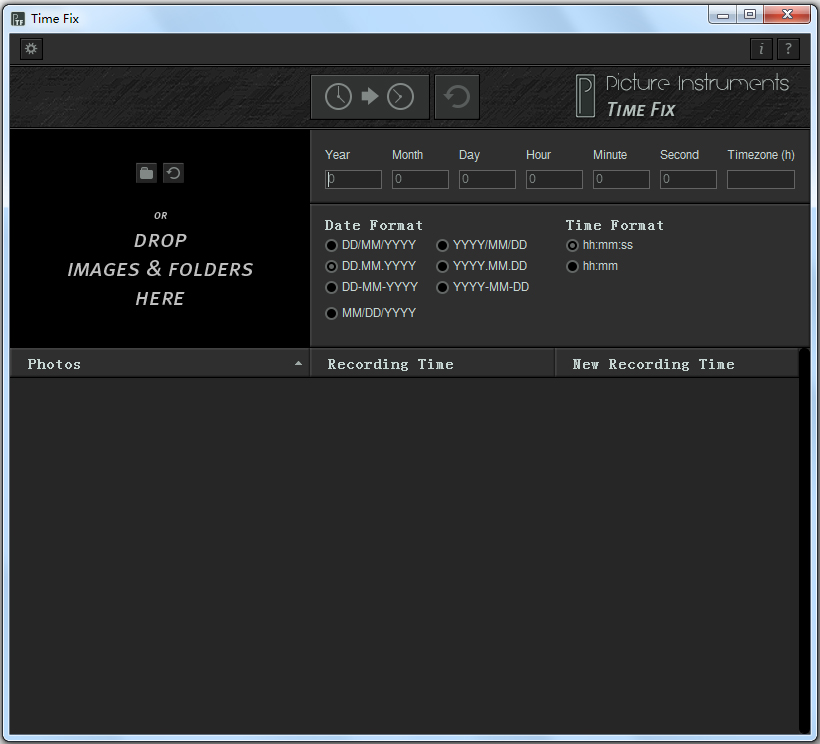This screenshot has height=744, width=820.
Task: Click the Second input field
Action: pos(688,179)
